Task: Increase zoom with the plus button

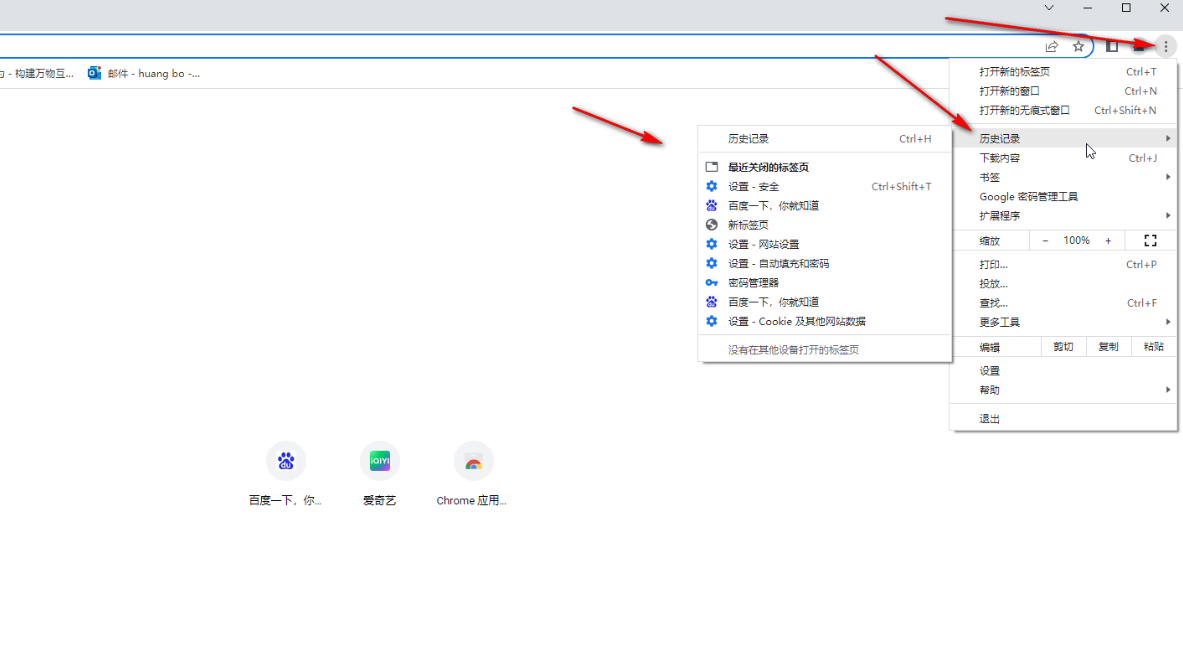Action: [1108, 241]
